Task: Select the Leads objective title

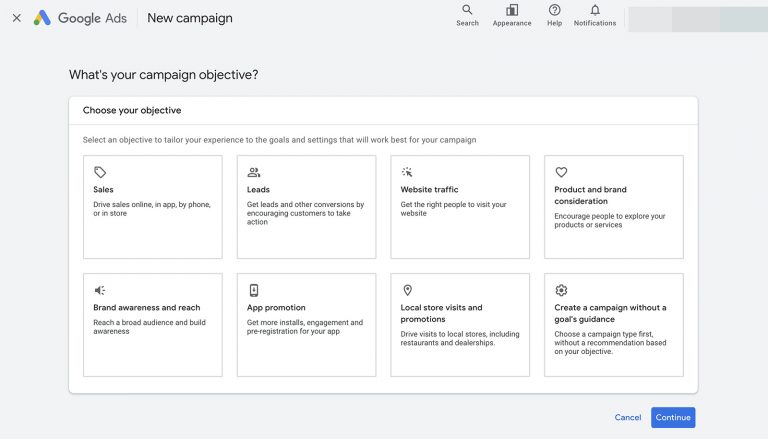Action: (x=258, y=190)
